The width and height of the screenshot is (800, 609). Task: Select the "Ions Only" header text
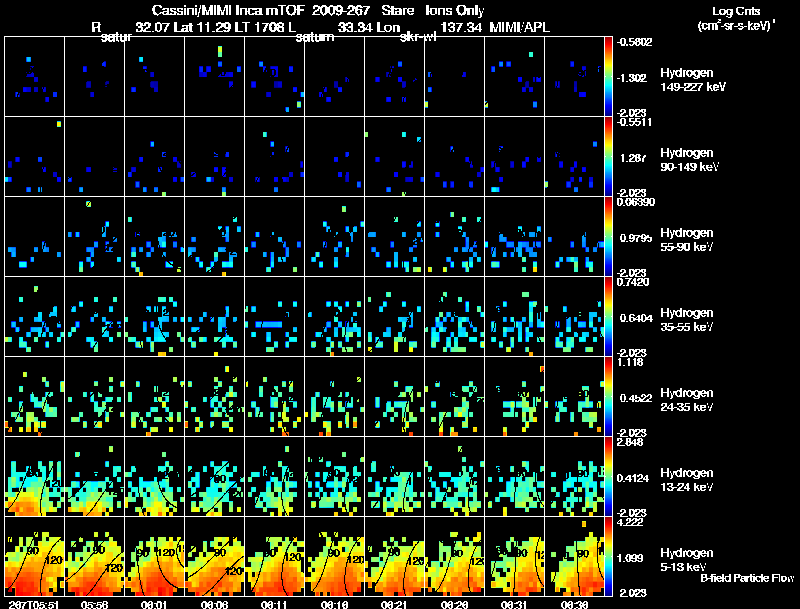coord(455,11)
